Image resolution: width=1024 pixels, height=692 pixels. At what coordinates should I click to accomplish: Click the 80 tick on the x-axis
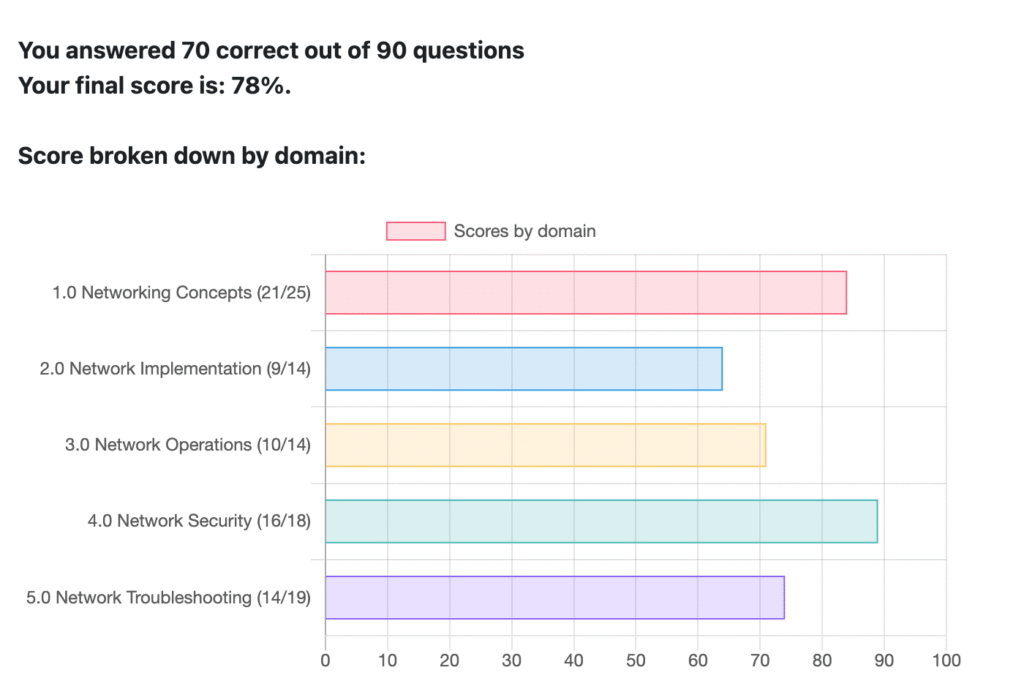coord(822,660)
